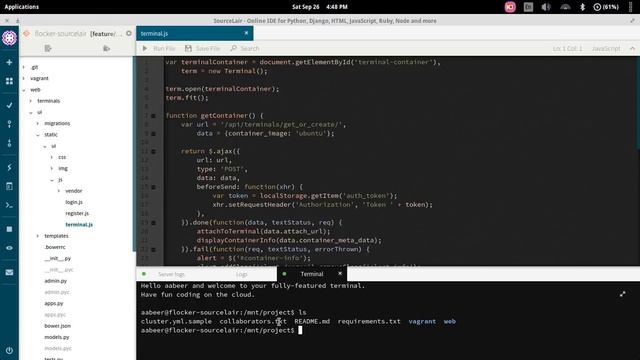The height and width of the screenshot is (360, 640).
Task: Open the clock showing Sat Sep 26
Action: coord(320,7)
